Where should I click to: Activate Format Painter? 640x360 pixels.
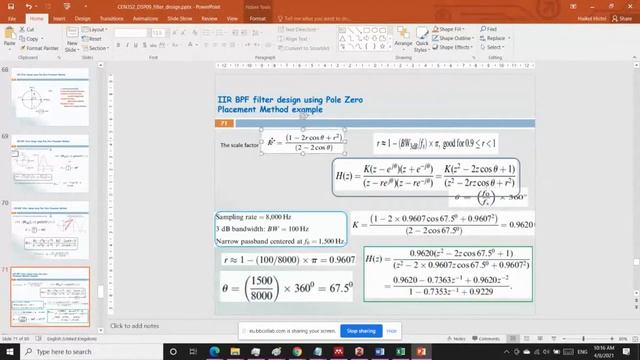39,48
